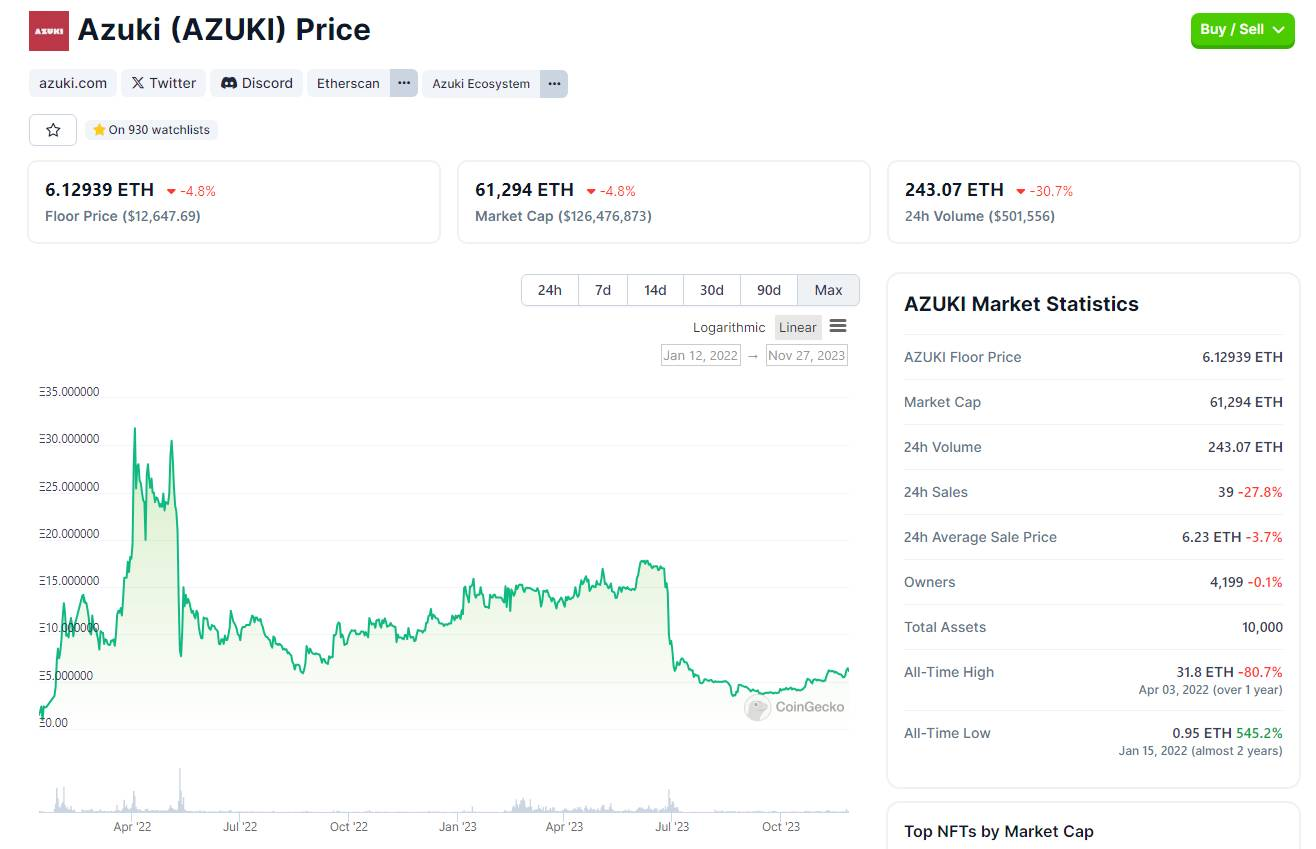The width and height of the screenshot is (1316, 849).
Task: Click the All-Time Low 0.95 ETH value
Action: [x=1201, y=733]
